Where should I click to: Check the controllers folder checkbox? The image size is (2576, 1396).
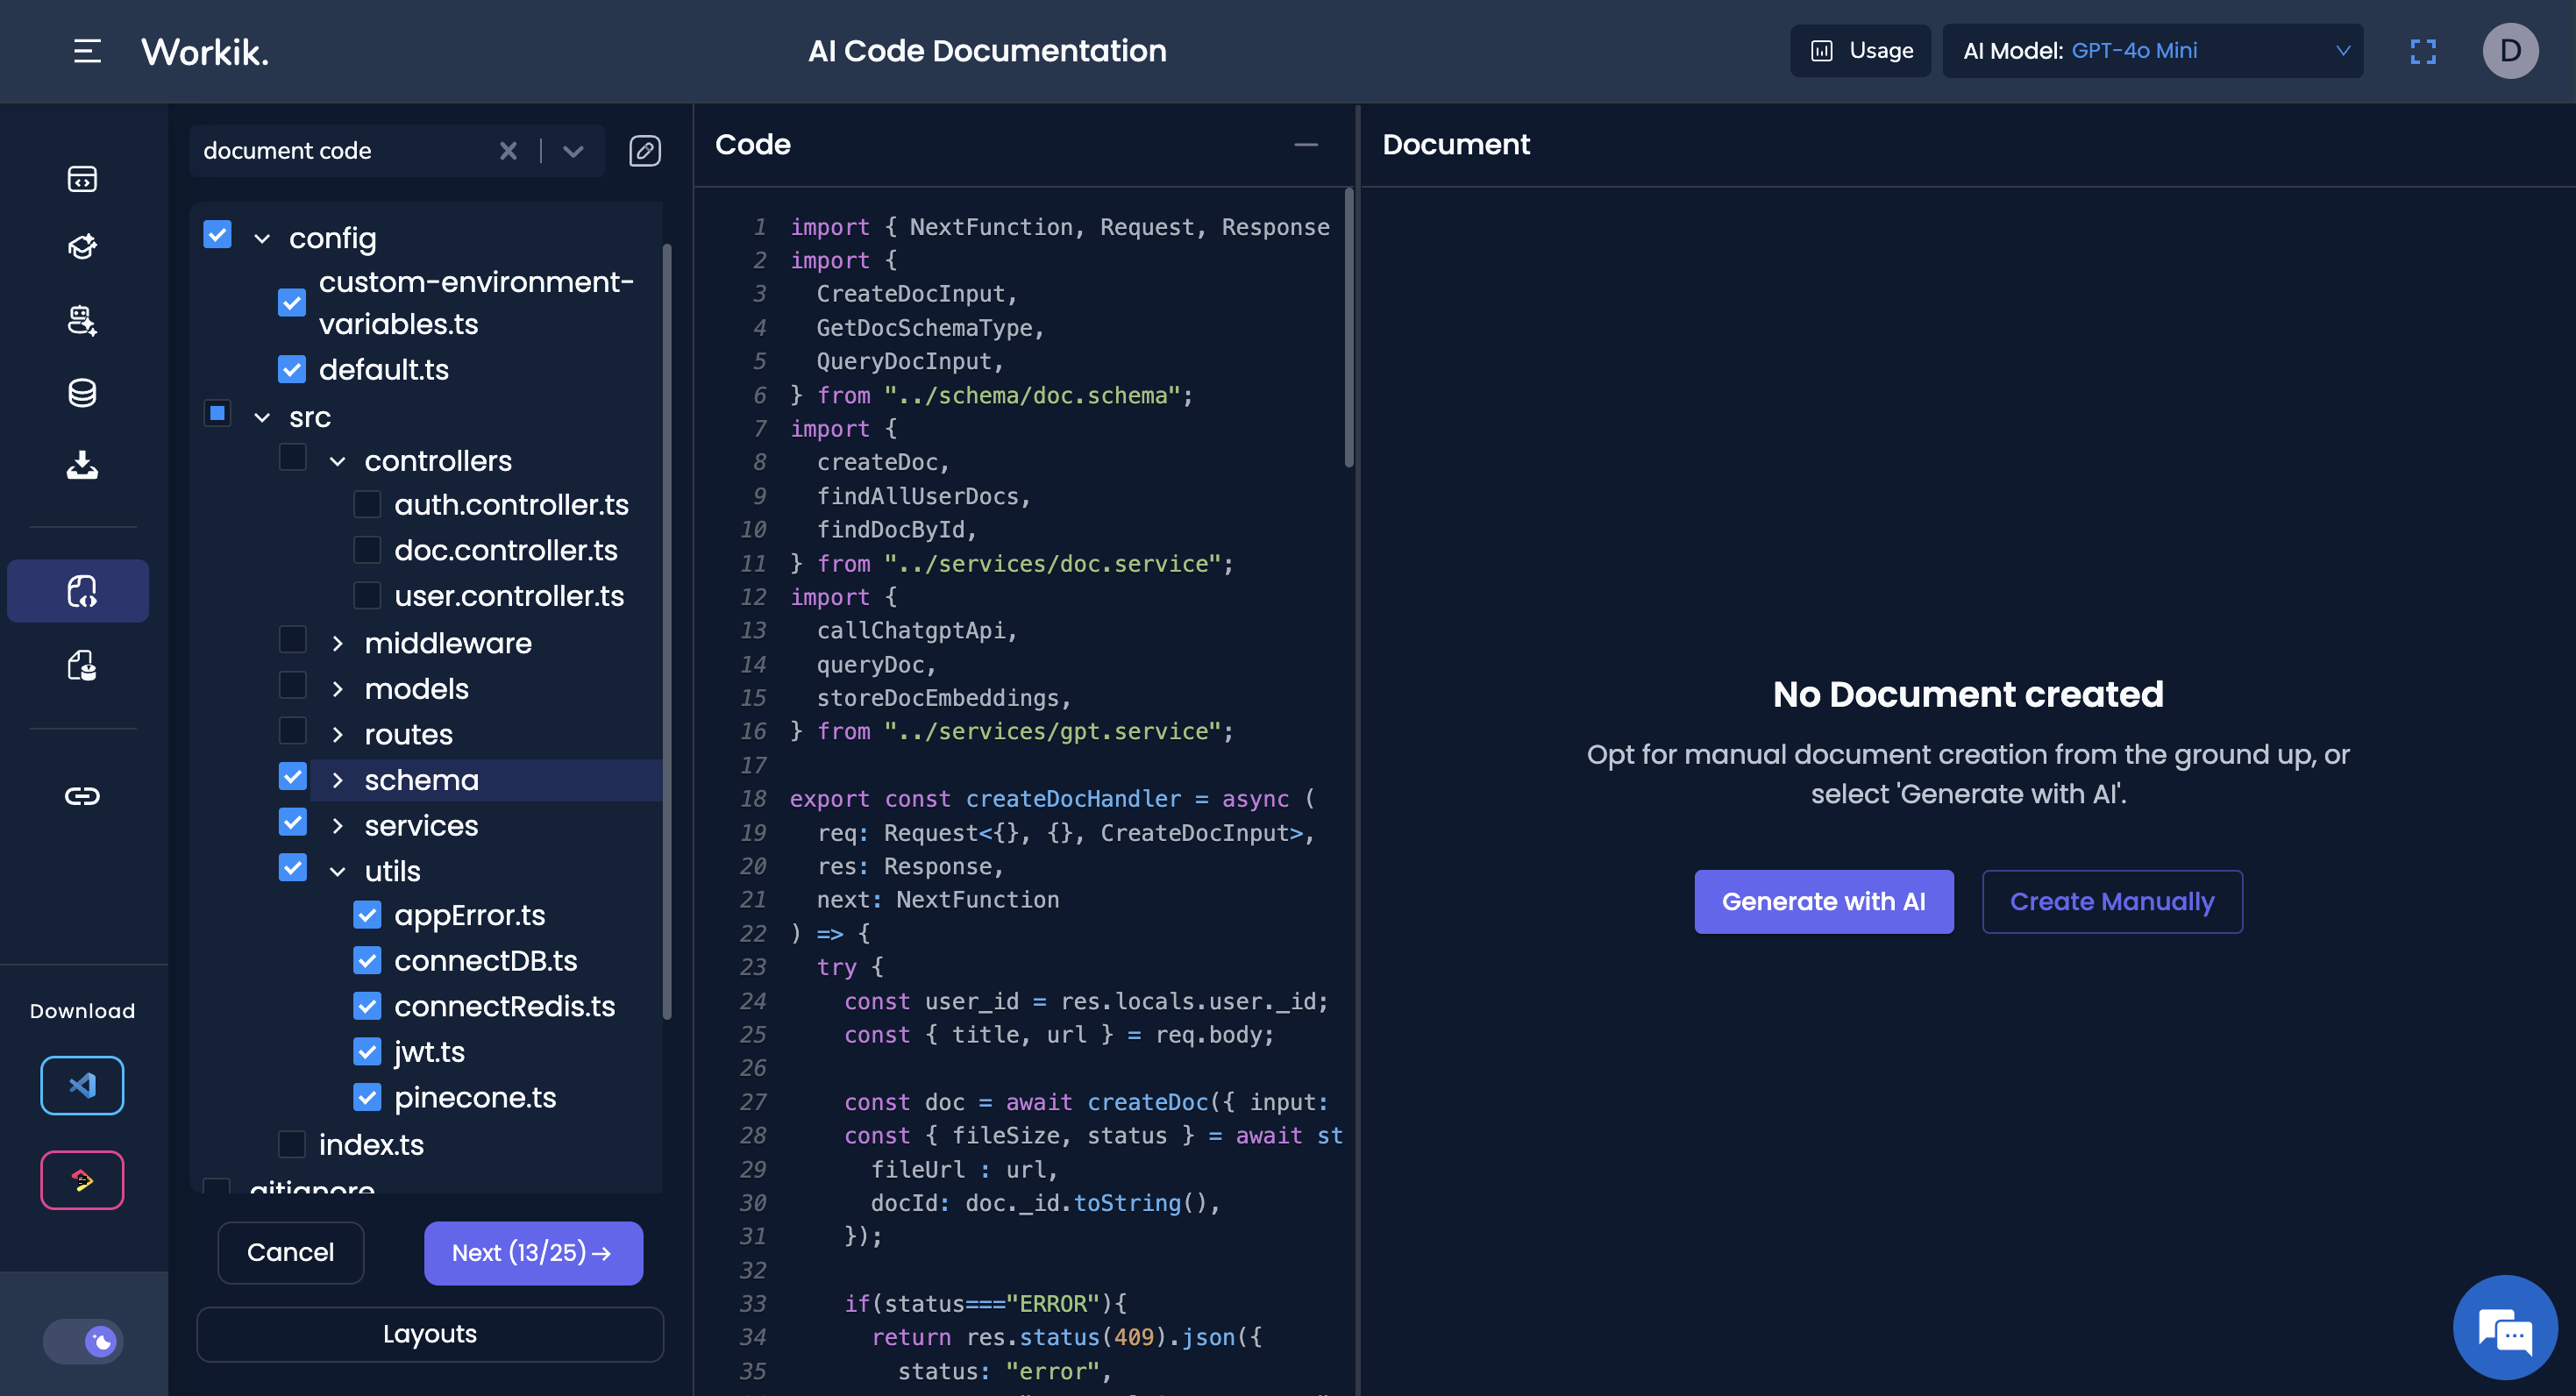[x=292, y=457]
